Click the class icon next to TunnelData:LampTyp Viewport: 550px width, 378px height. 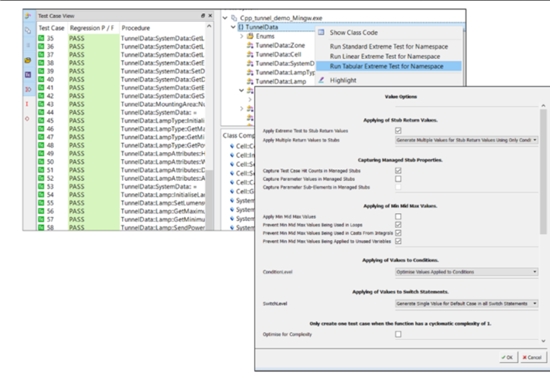point(250,72)
